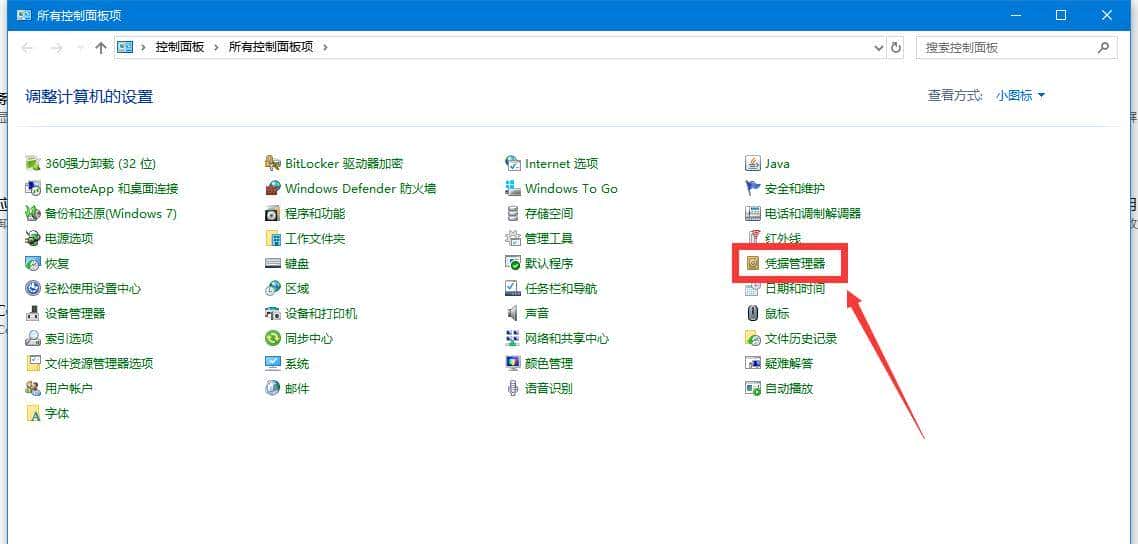Click the 程序和功能 icon

coord(273,213)
